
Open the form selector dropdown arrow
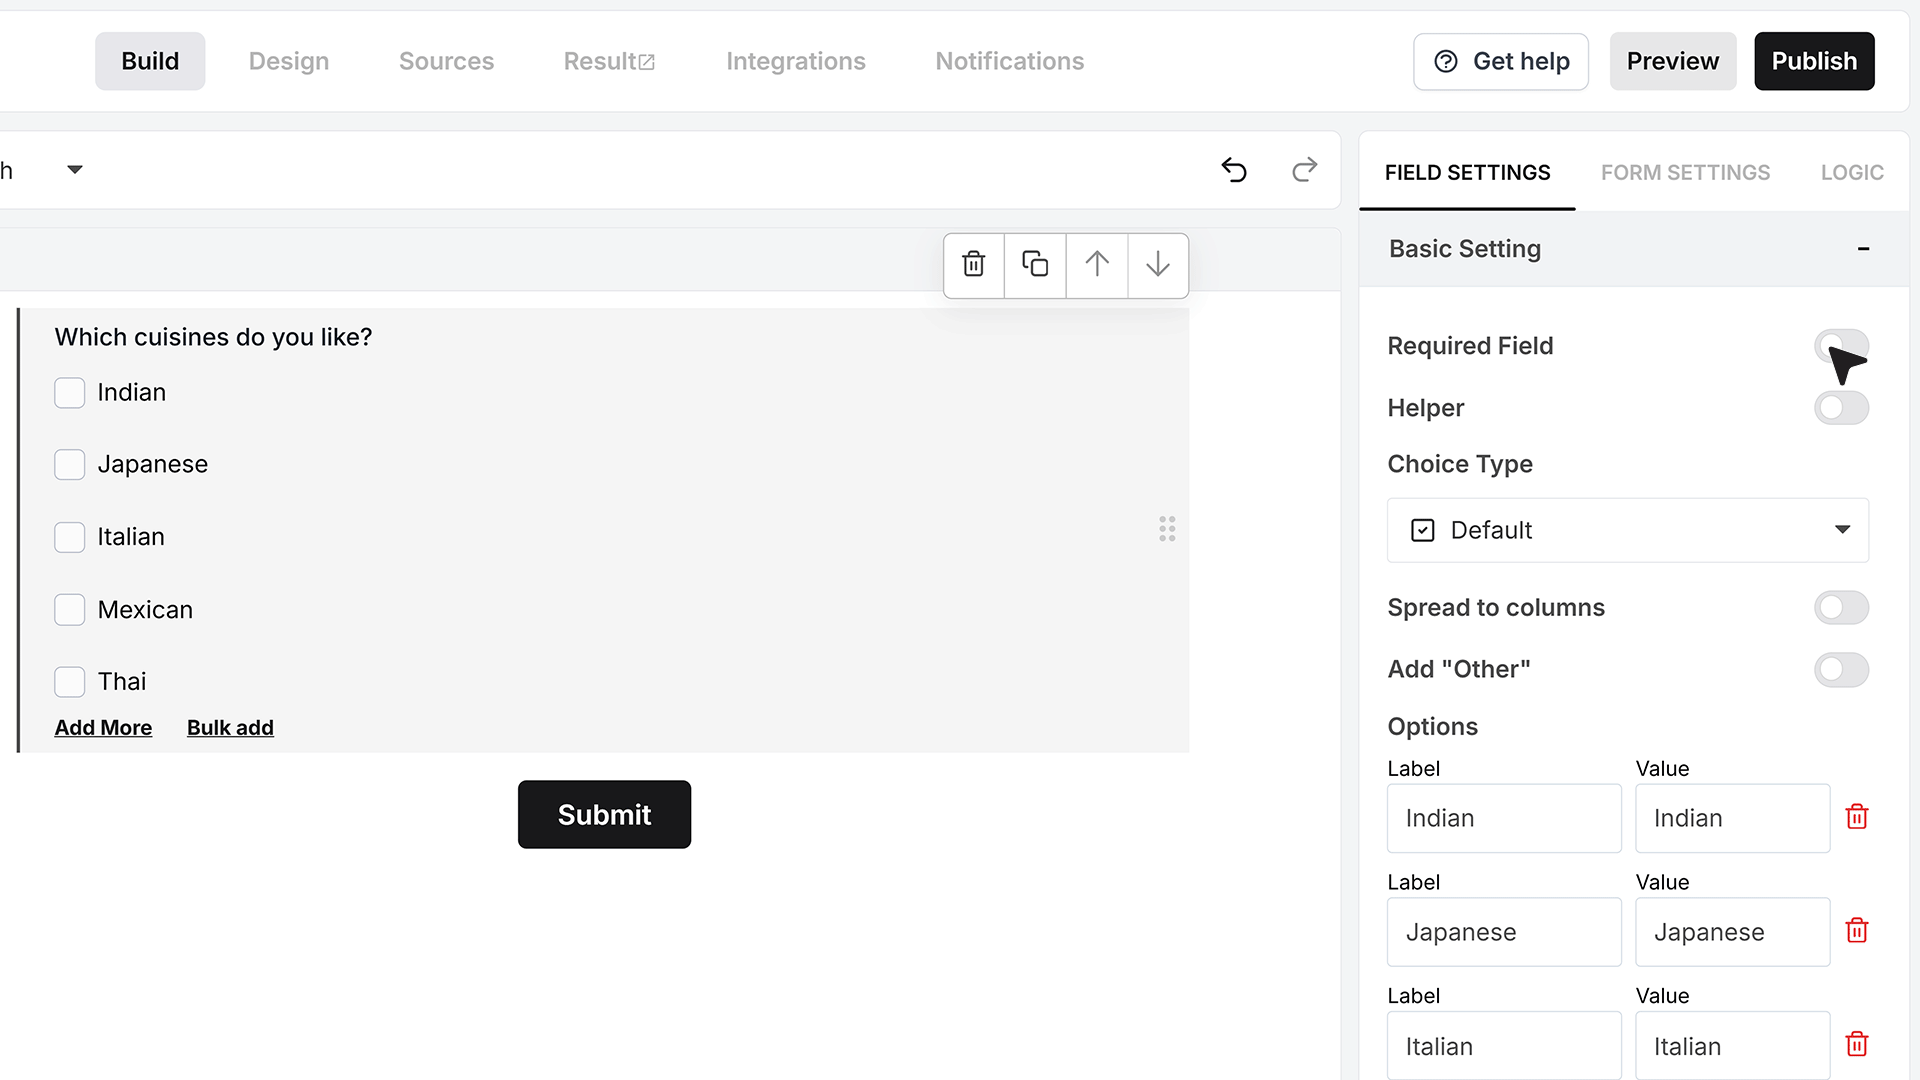(x=75, y=170)
